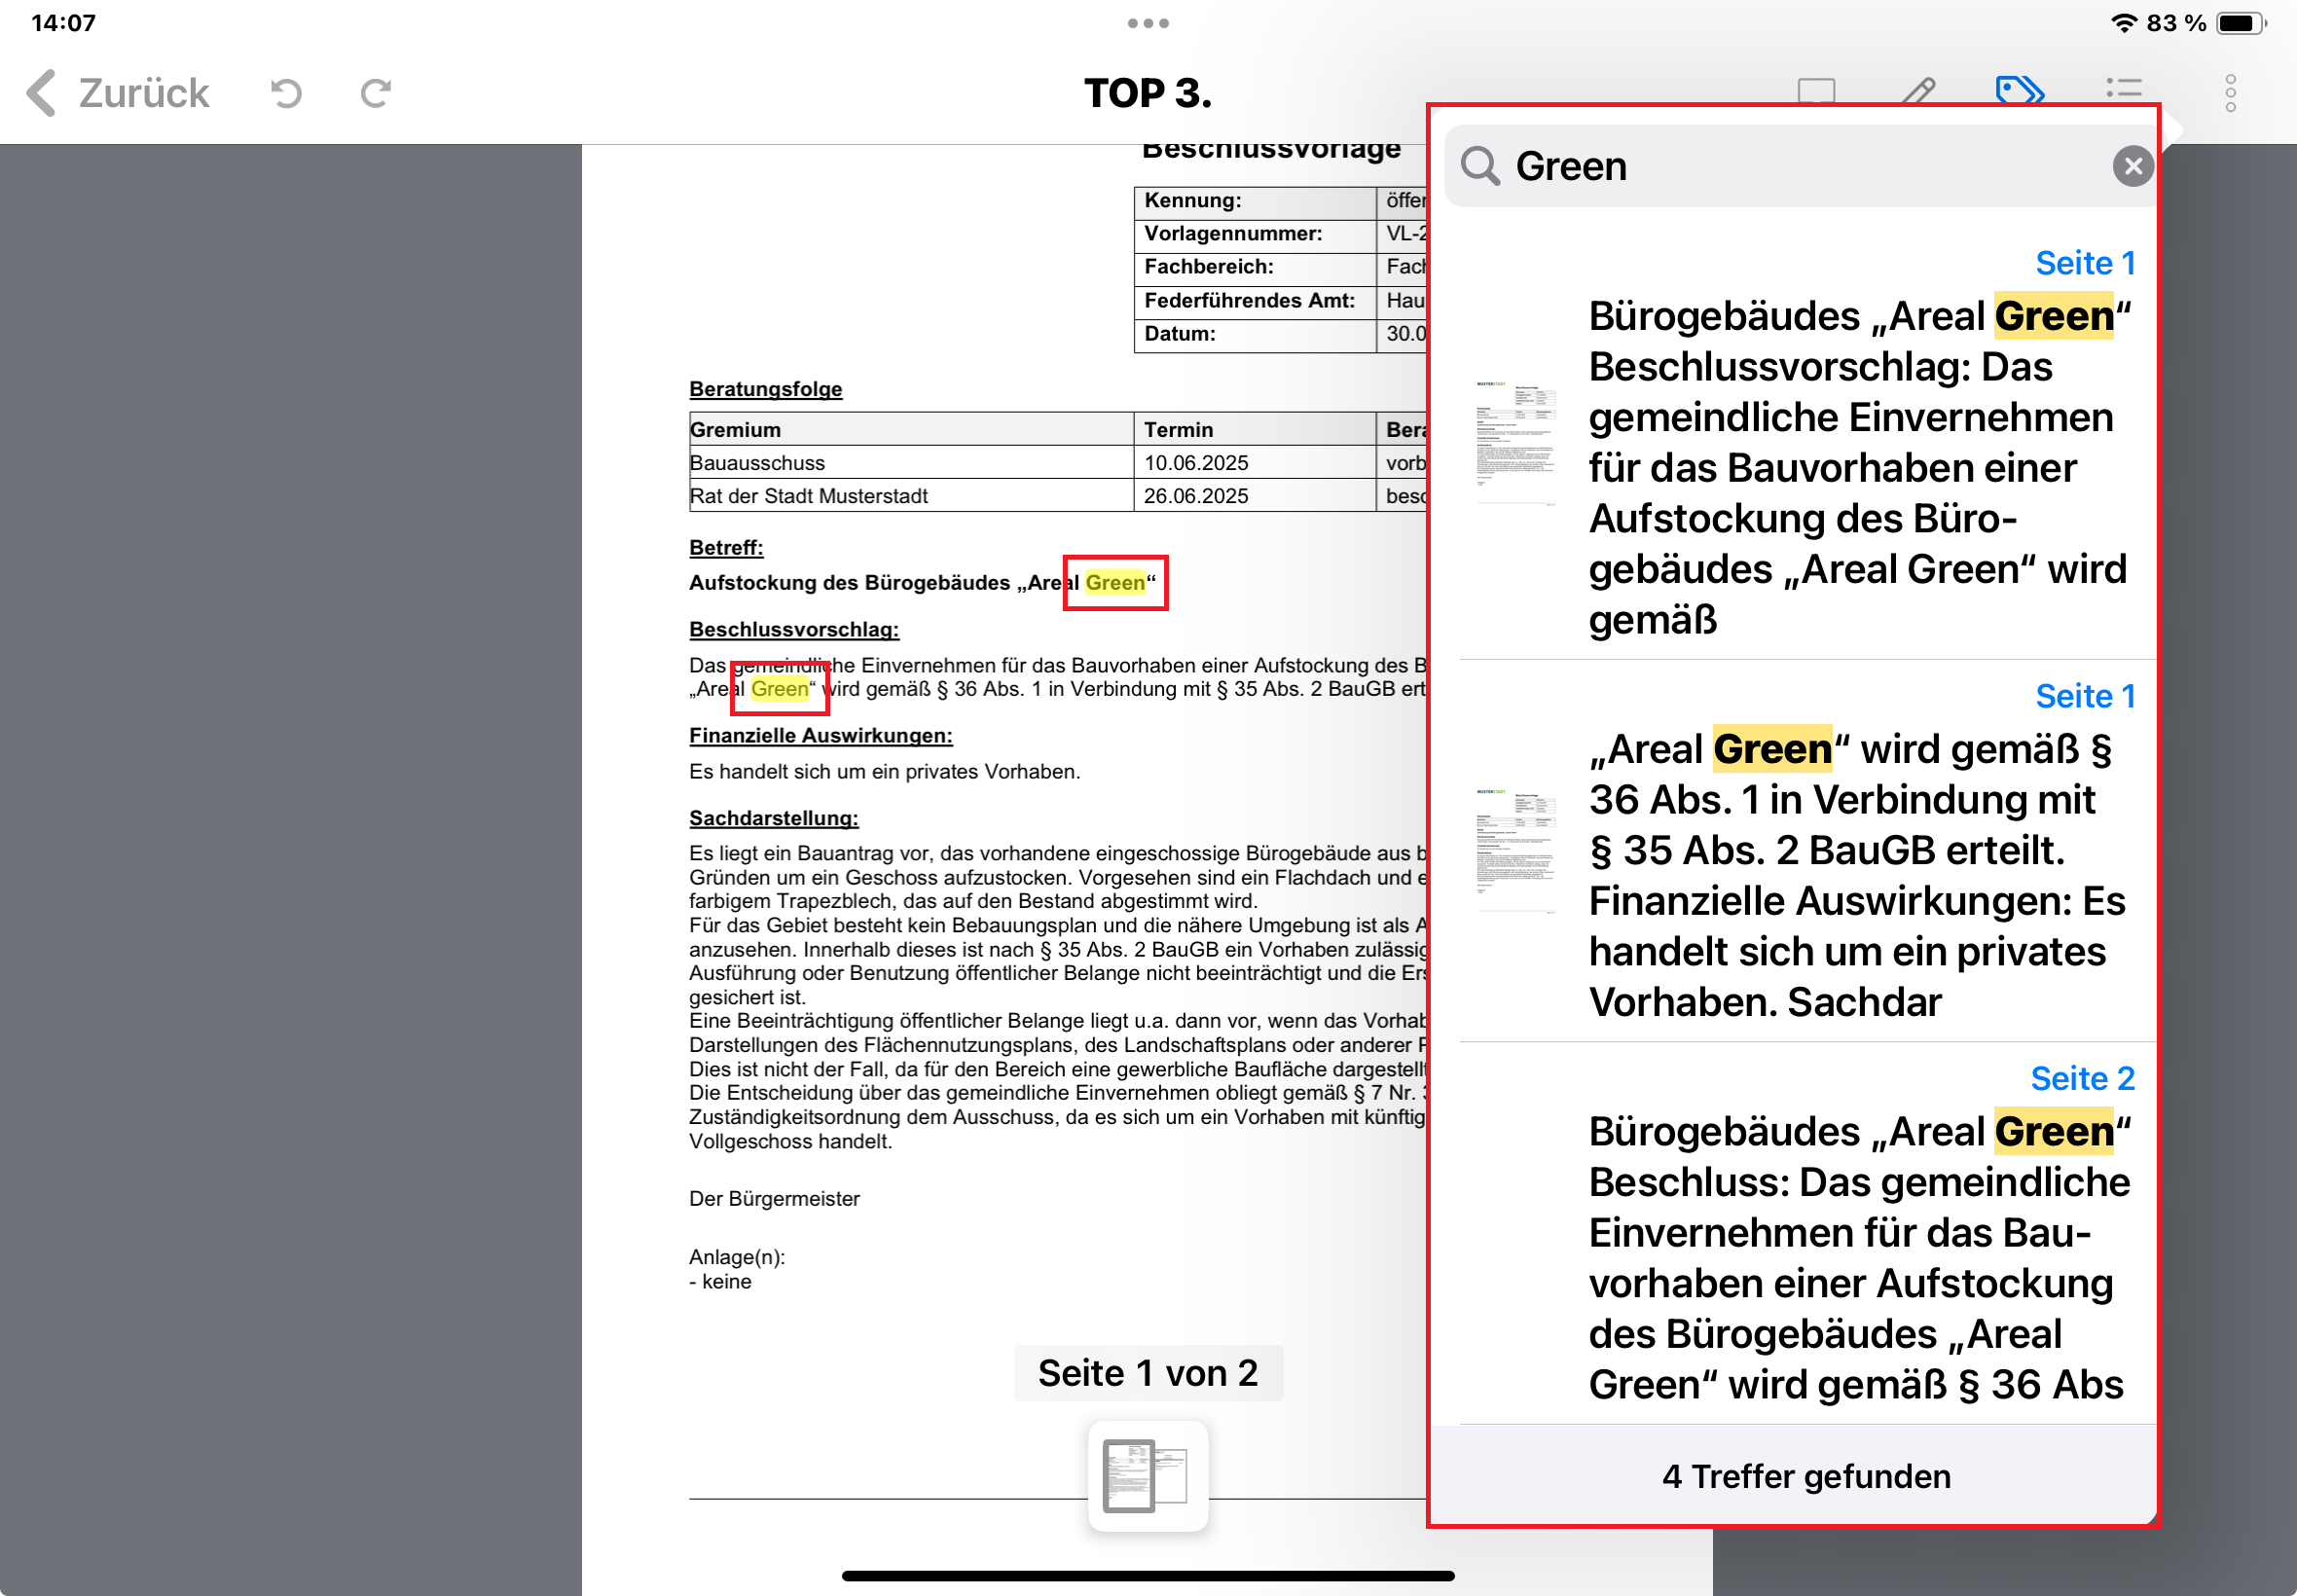Tap the battery status indicator
Viewport: 2297px width, 1596px height.
coord(2240,21)
